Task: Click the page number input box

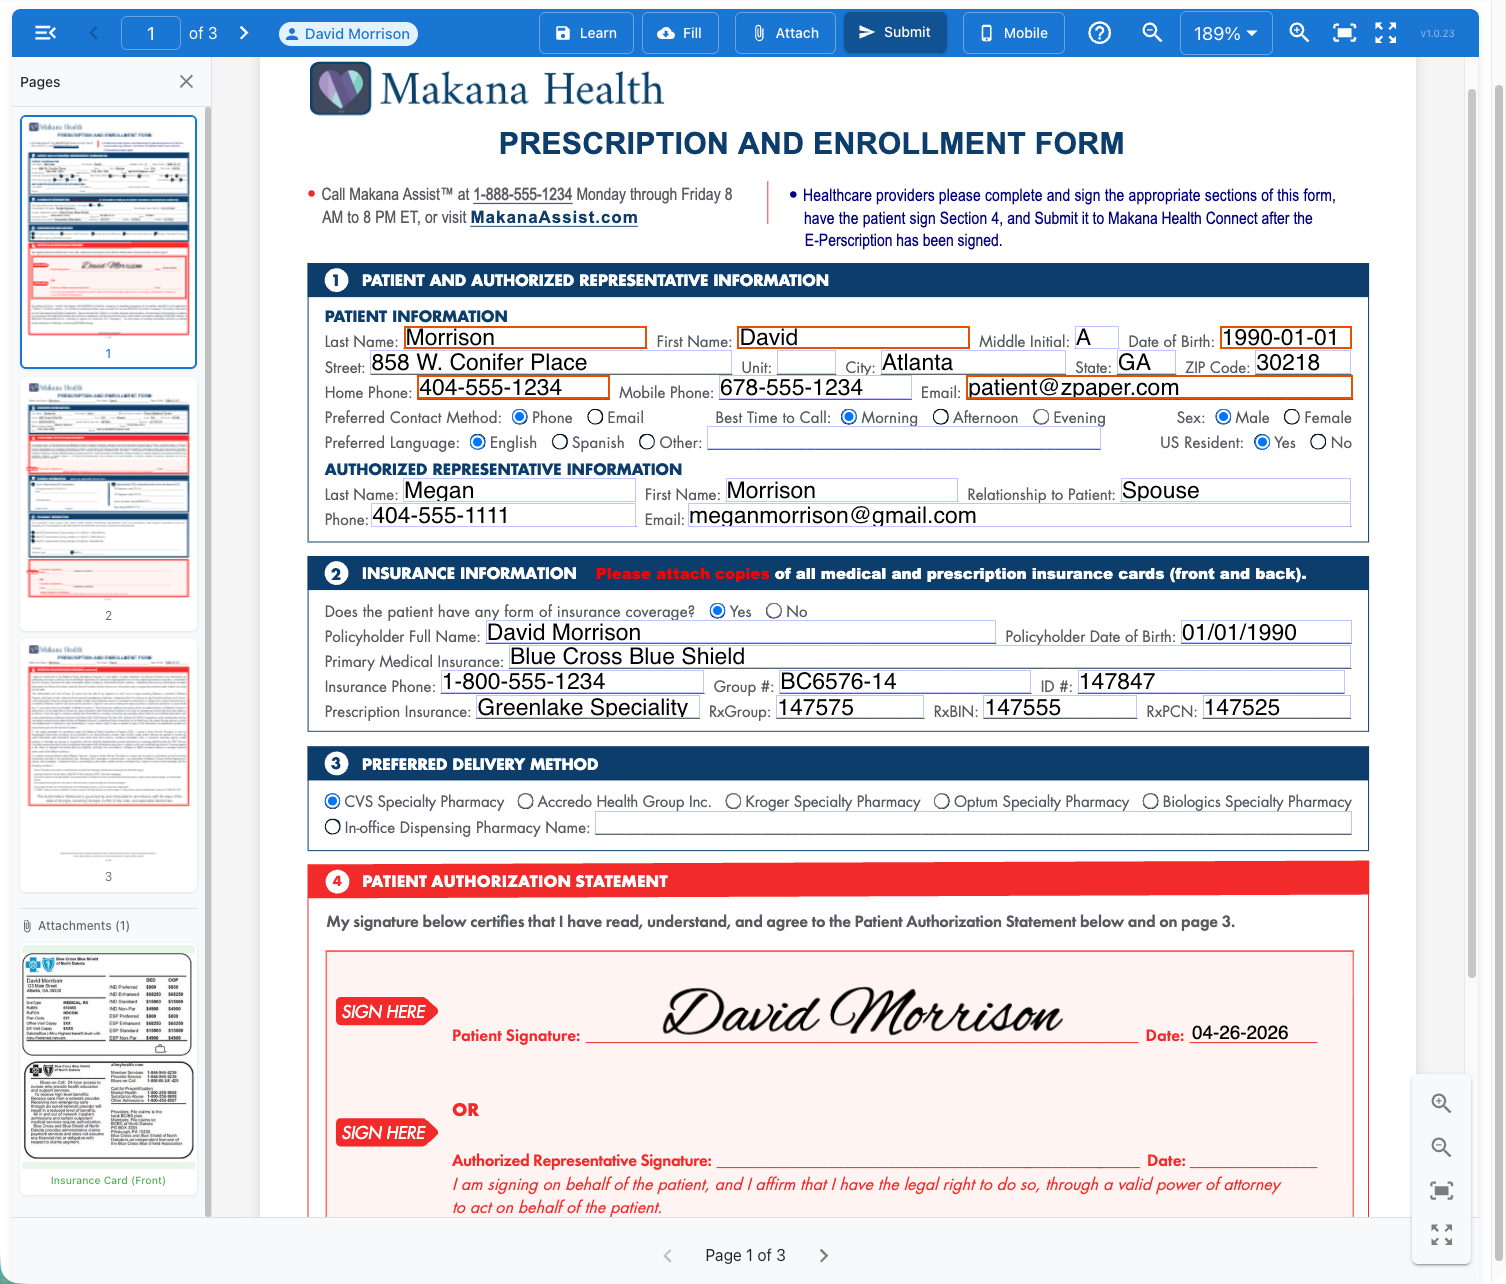Action: tap(151, 33)
